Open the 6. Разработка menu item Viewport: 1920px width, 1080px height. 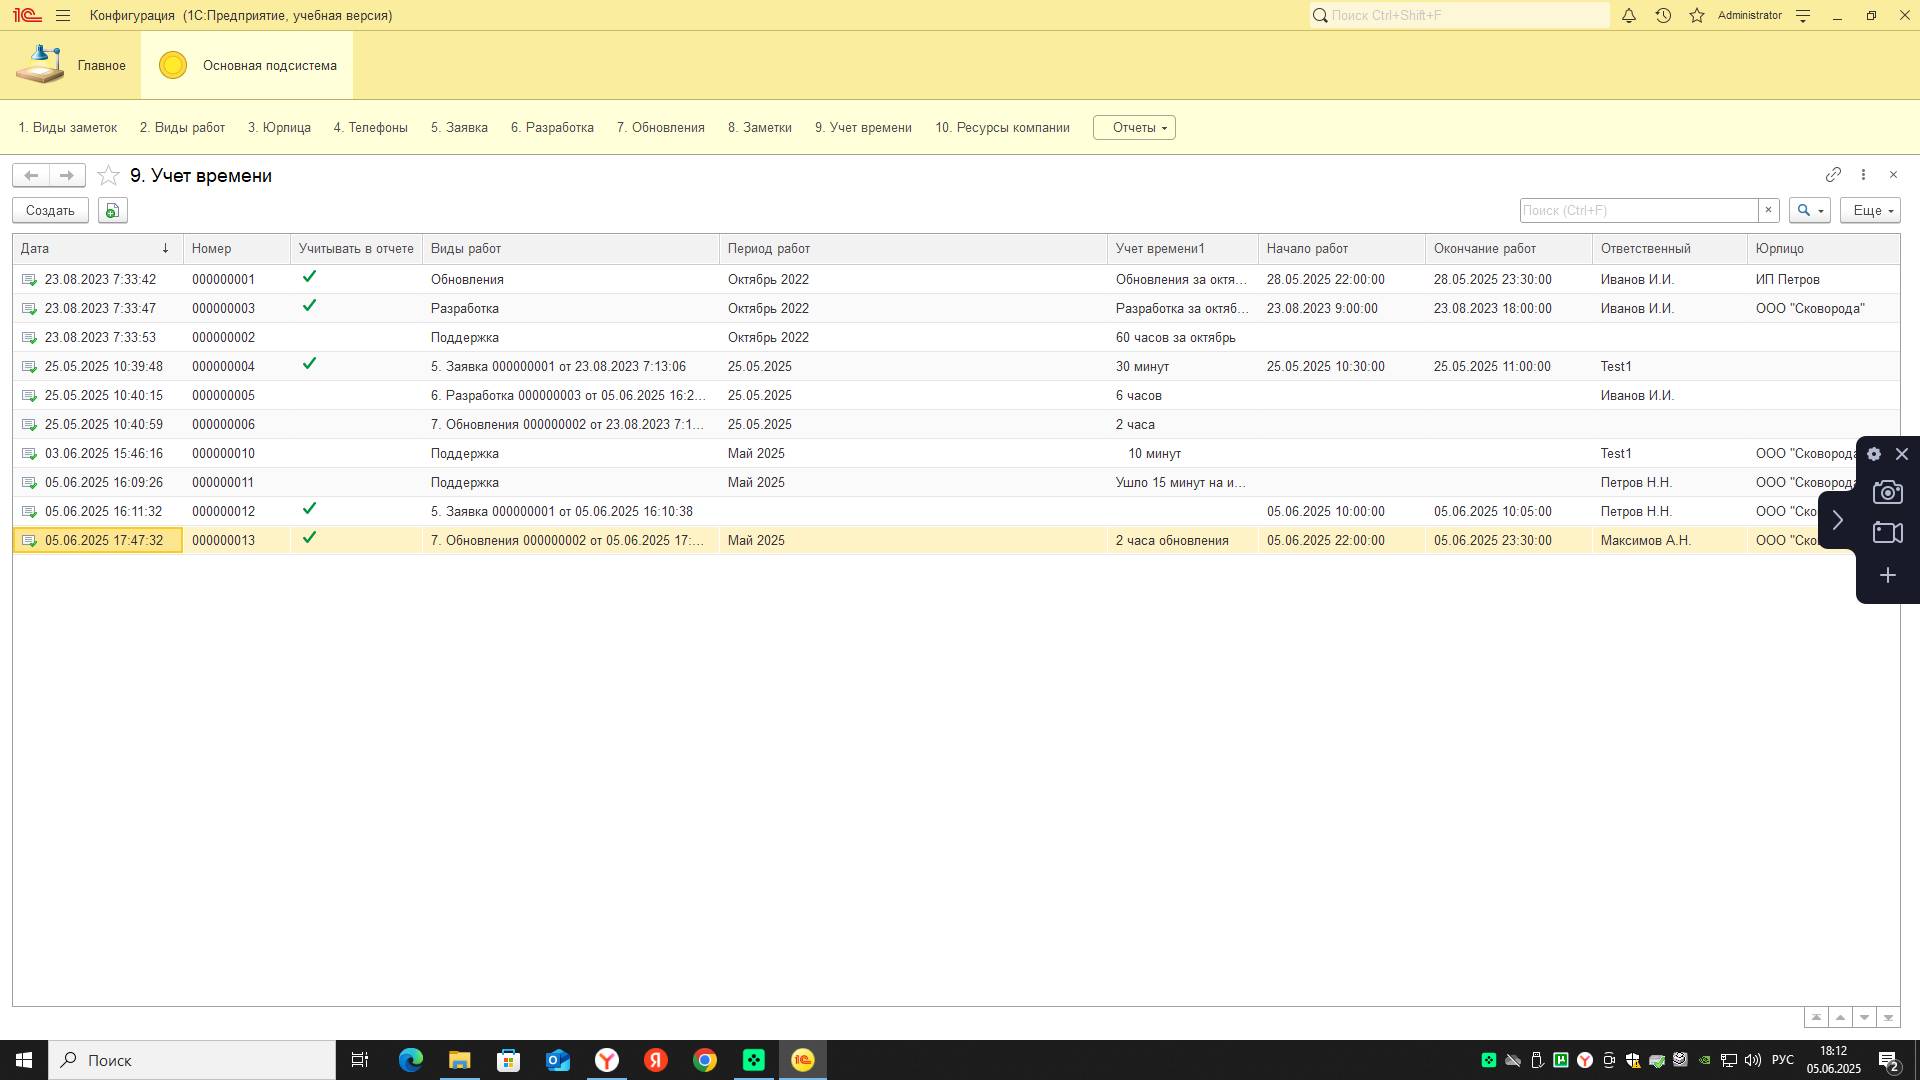pyautogui.click(x=552, y=127)
